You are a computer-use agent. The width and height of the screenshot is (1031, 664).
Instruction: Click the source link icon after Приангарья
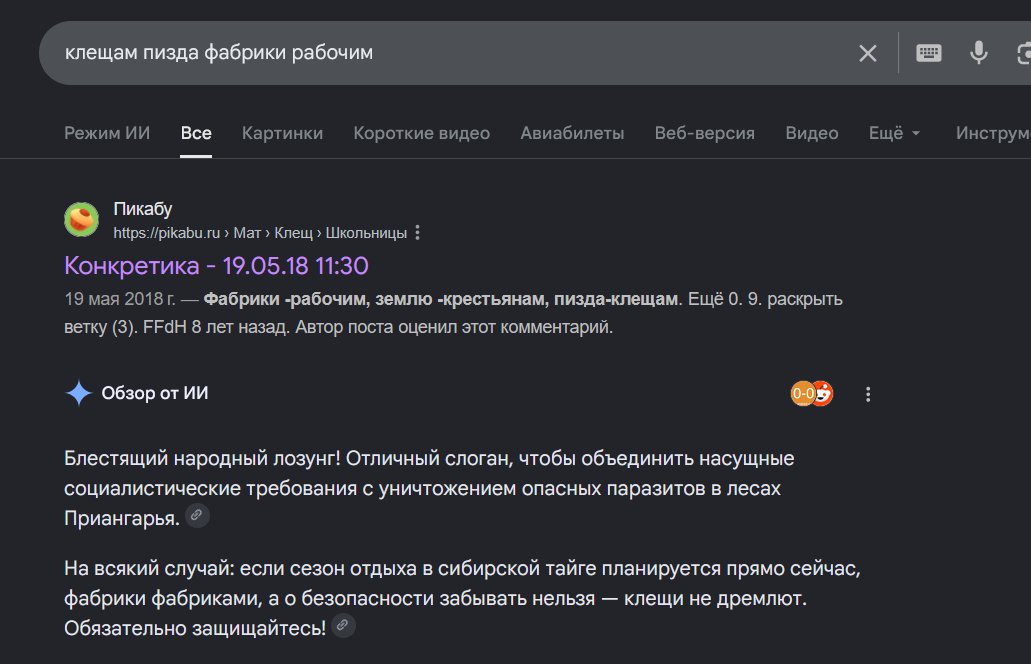click(197, 515)
